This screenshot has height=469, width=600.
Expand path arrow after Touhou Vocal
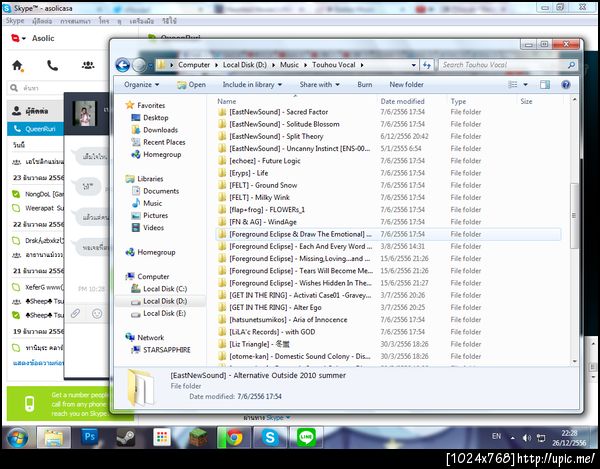click(x=362, y=65)
